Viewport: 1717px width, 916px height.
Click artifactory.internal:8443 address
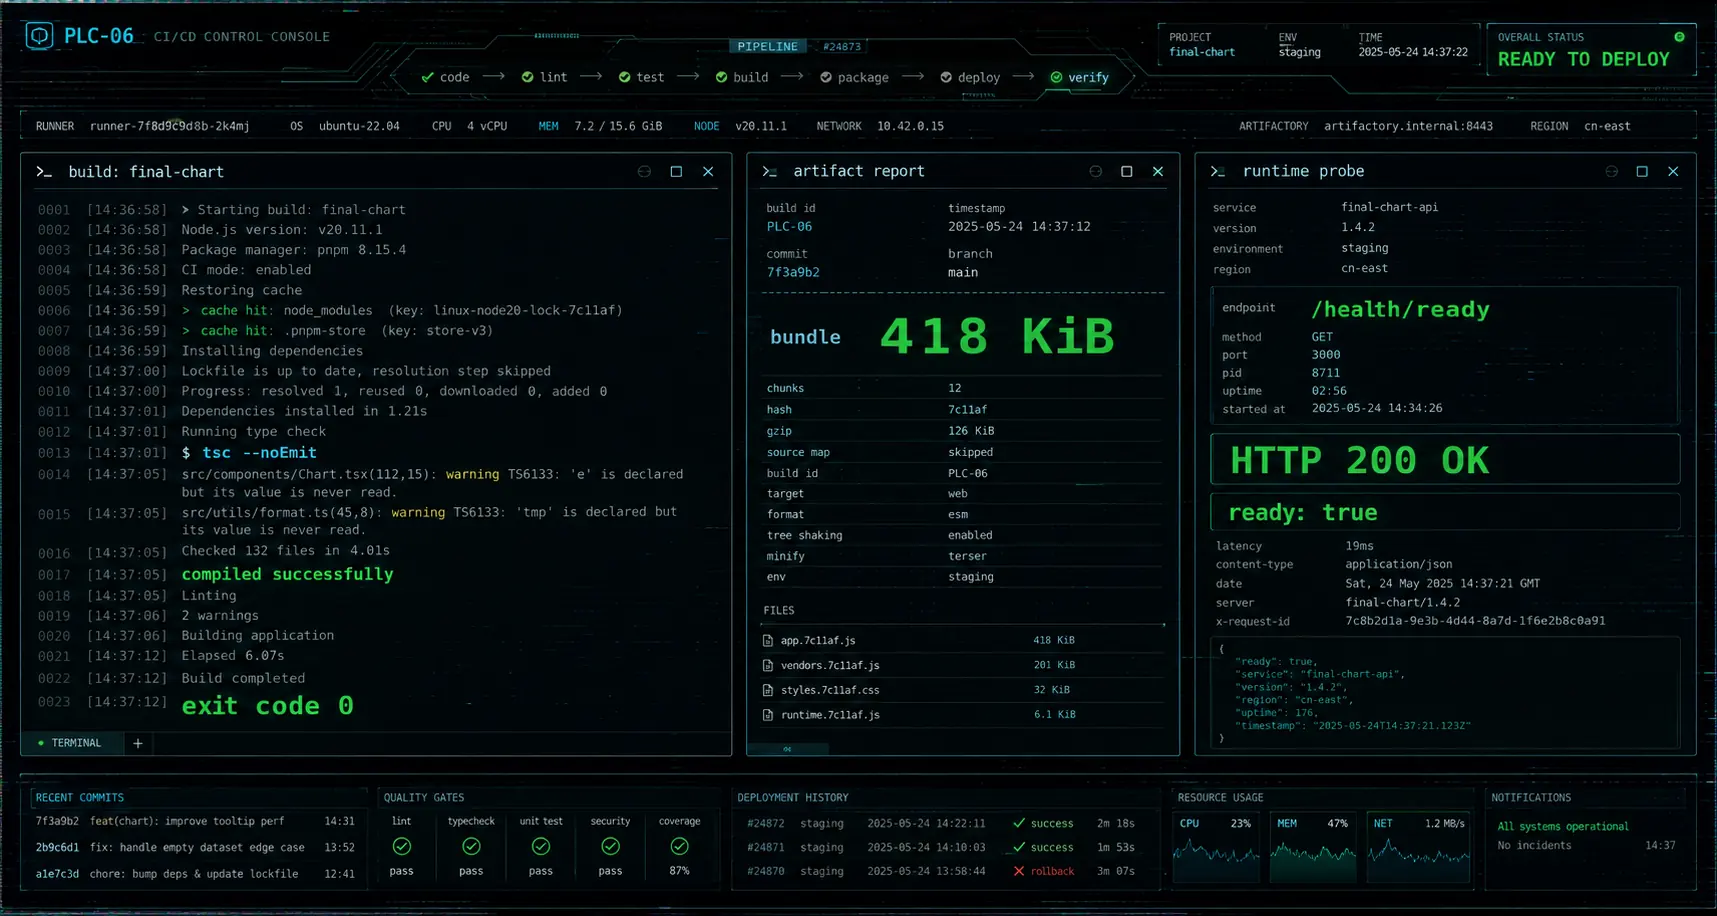pos(1408,126)
